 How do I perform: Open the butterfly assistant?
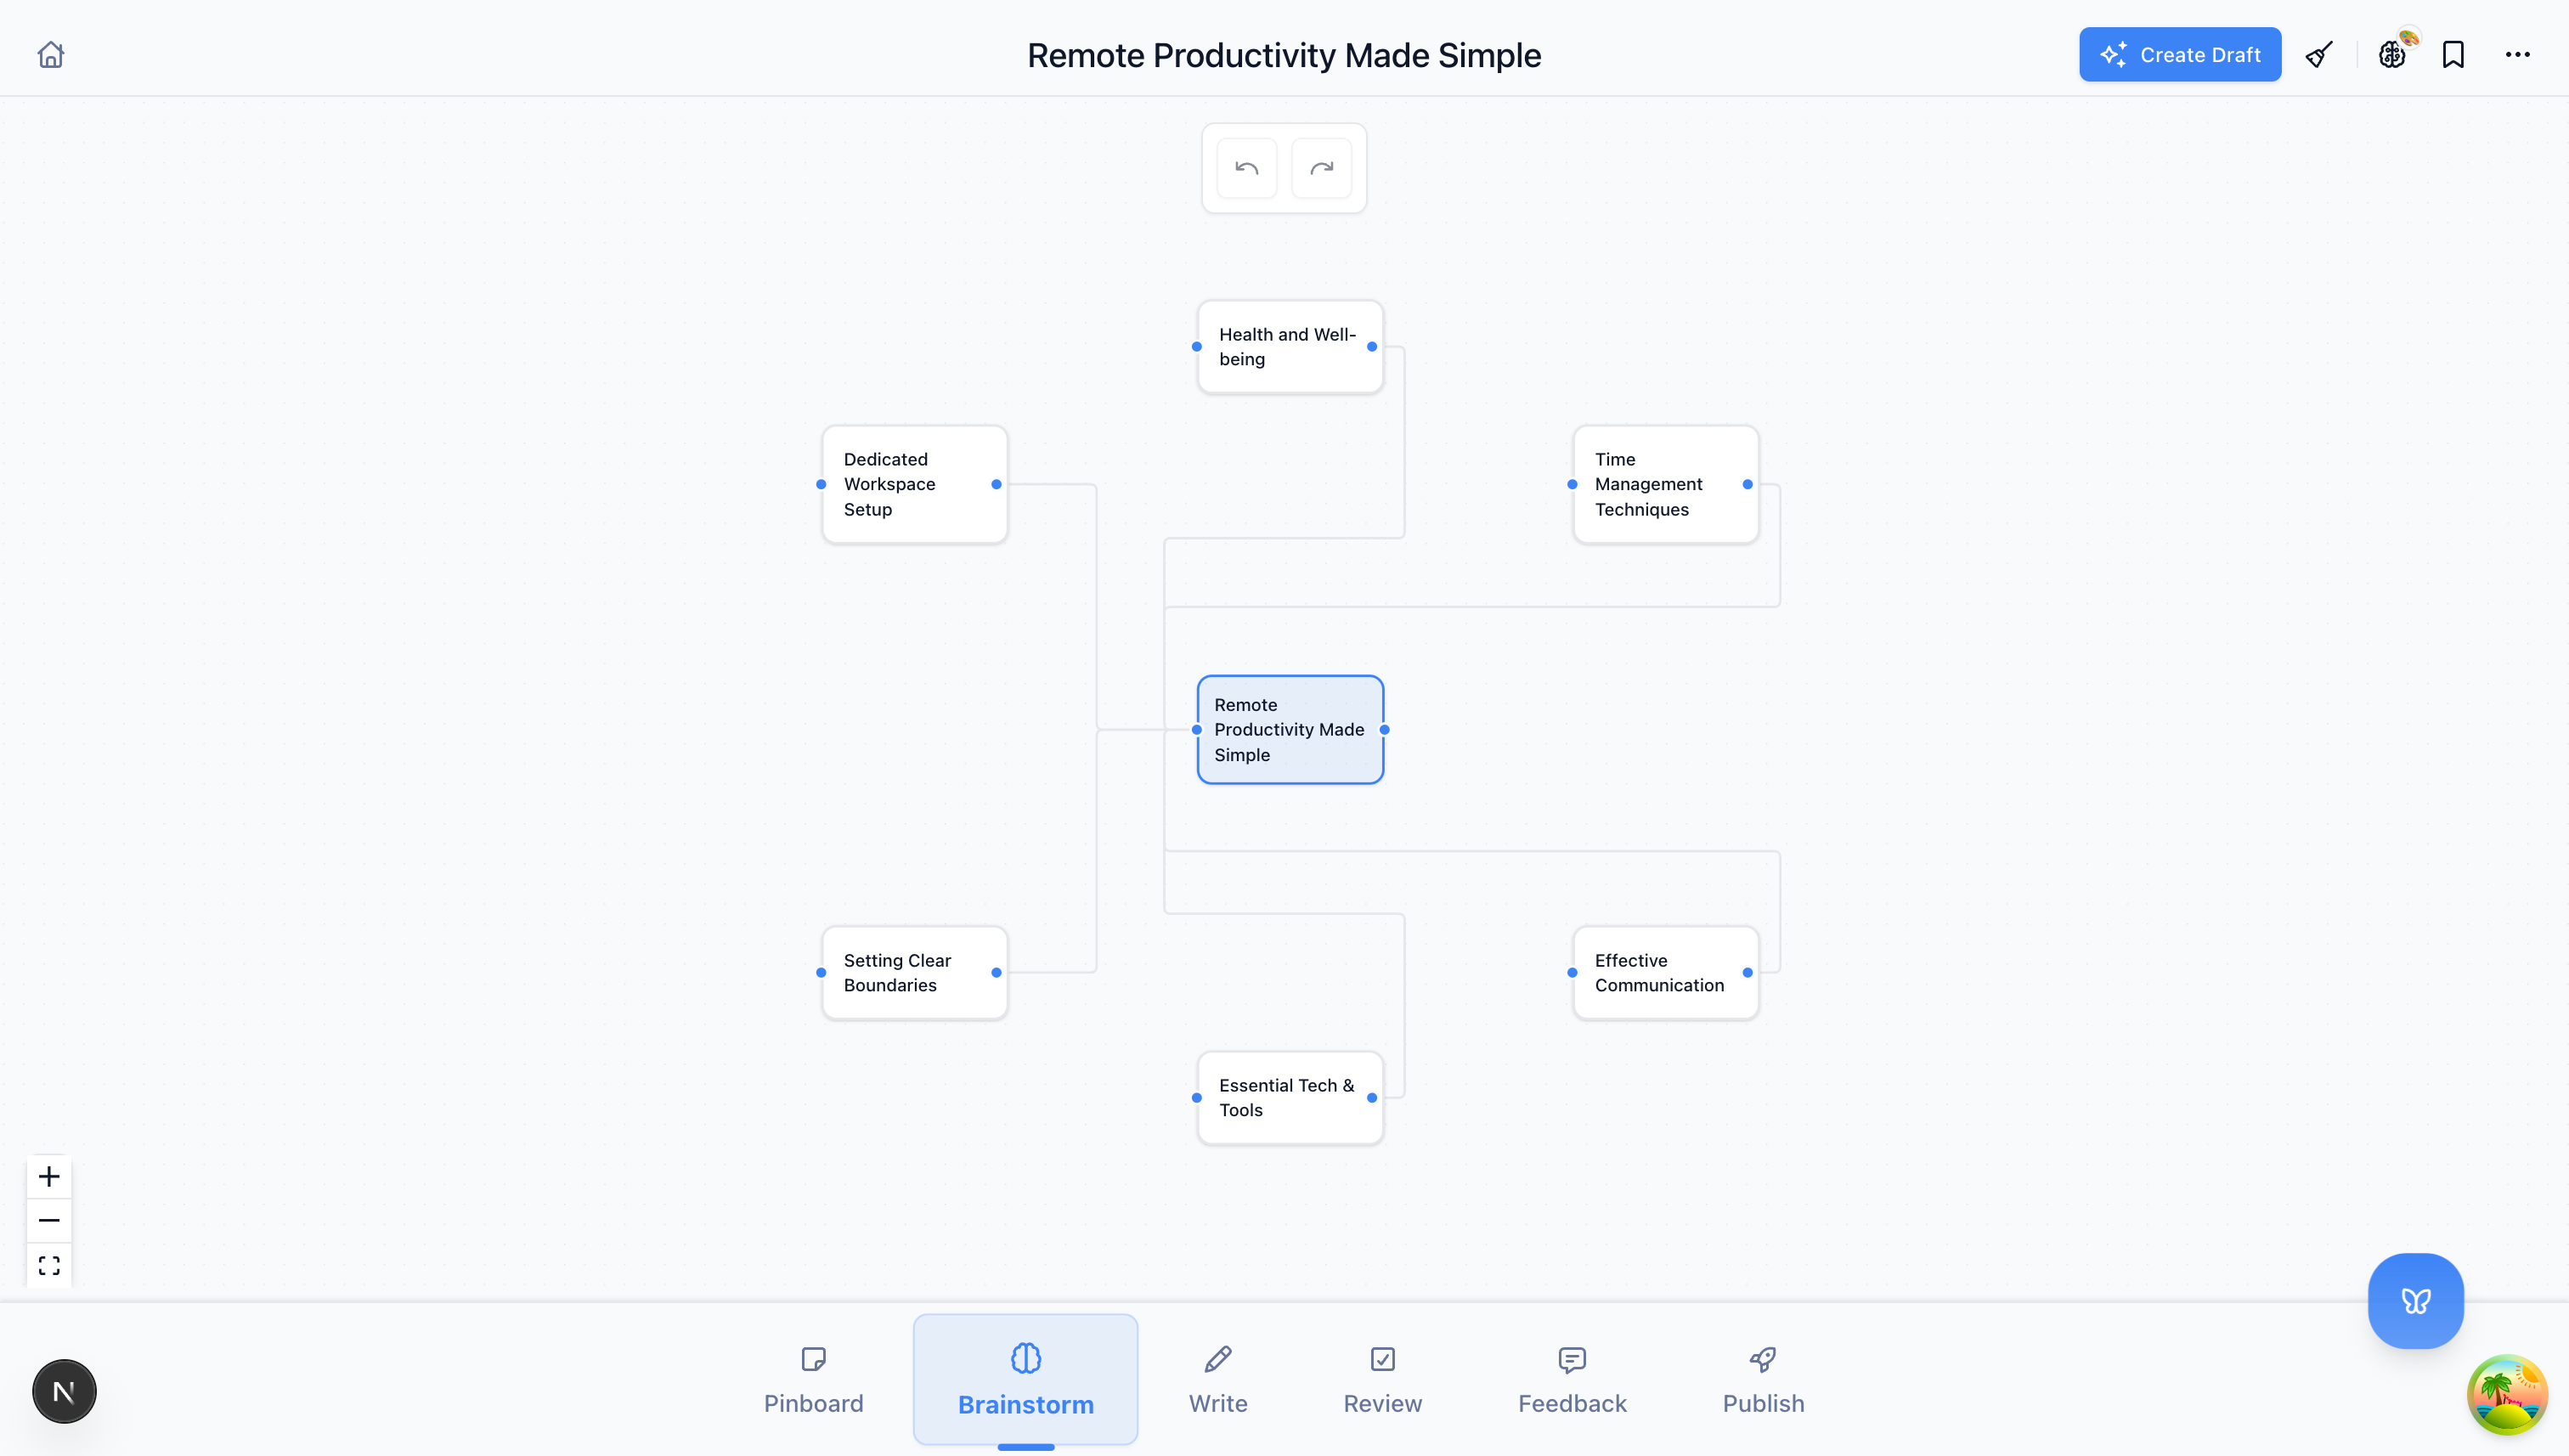pyautogui.click(x=2415, y=1301)
